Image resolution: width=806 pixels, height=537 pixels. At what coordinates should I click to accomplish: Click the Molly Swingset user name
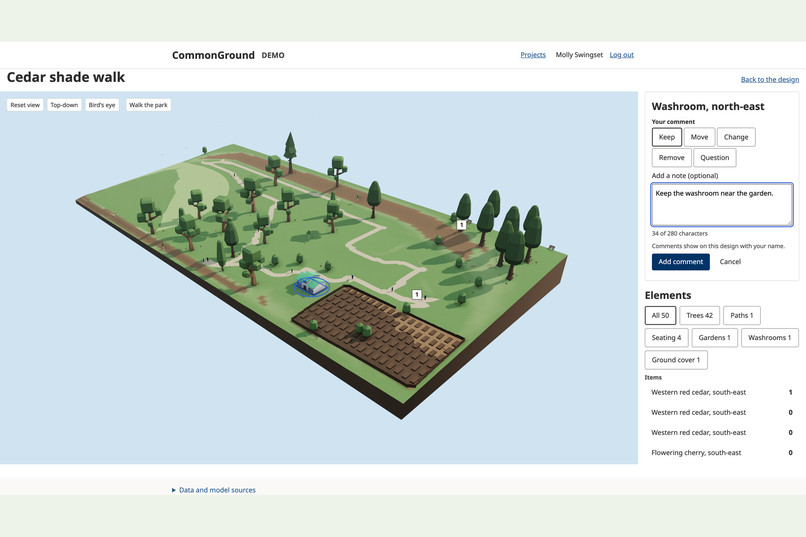579,54
